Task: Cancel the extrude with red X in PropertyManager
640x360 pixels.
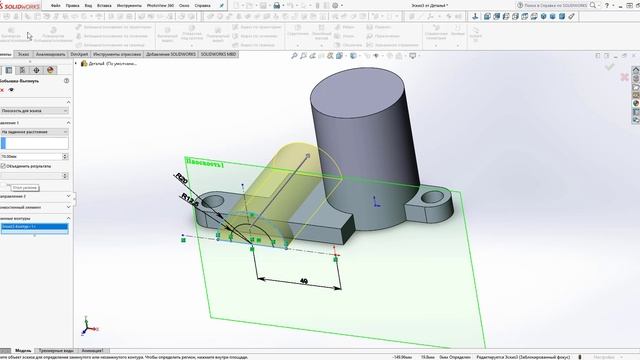Action: click(2, 90)
